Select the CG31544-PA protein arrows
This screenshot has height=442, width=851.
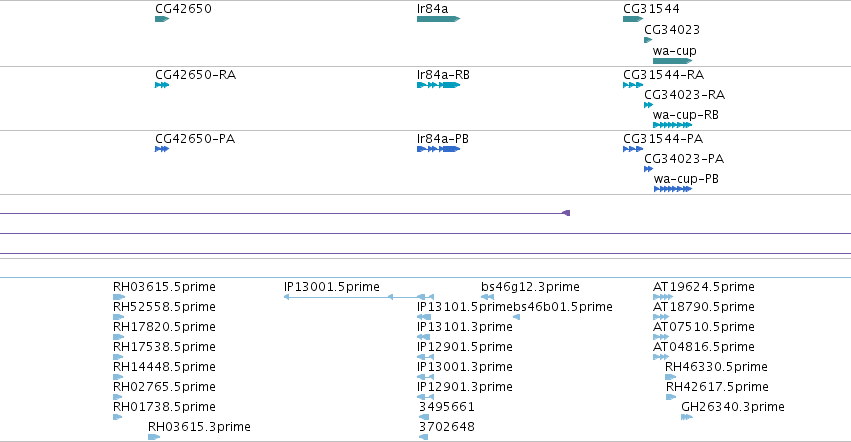[633, 149]
